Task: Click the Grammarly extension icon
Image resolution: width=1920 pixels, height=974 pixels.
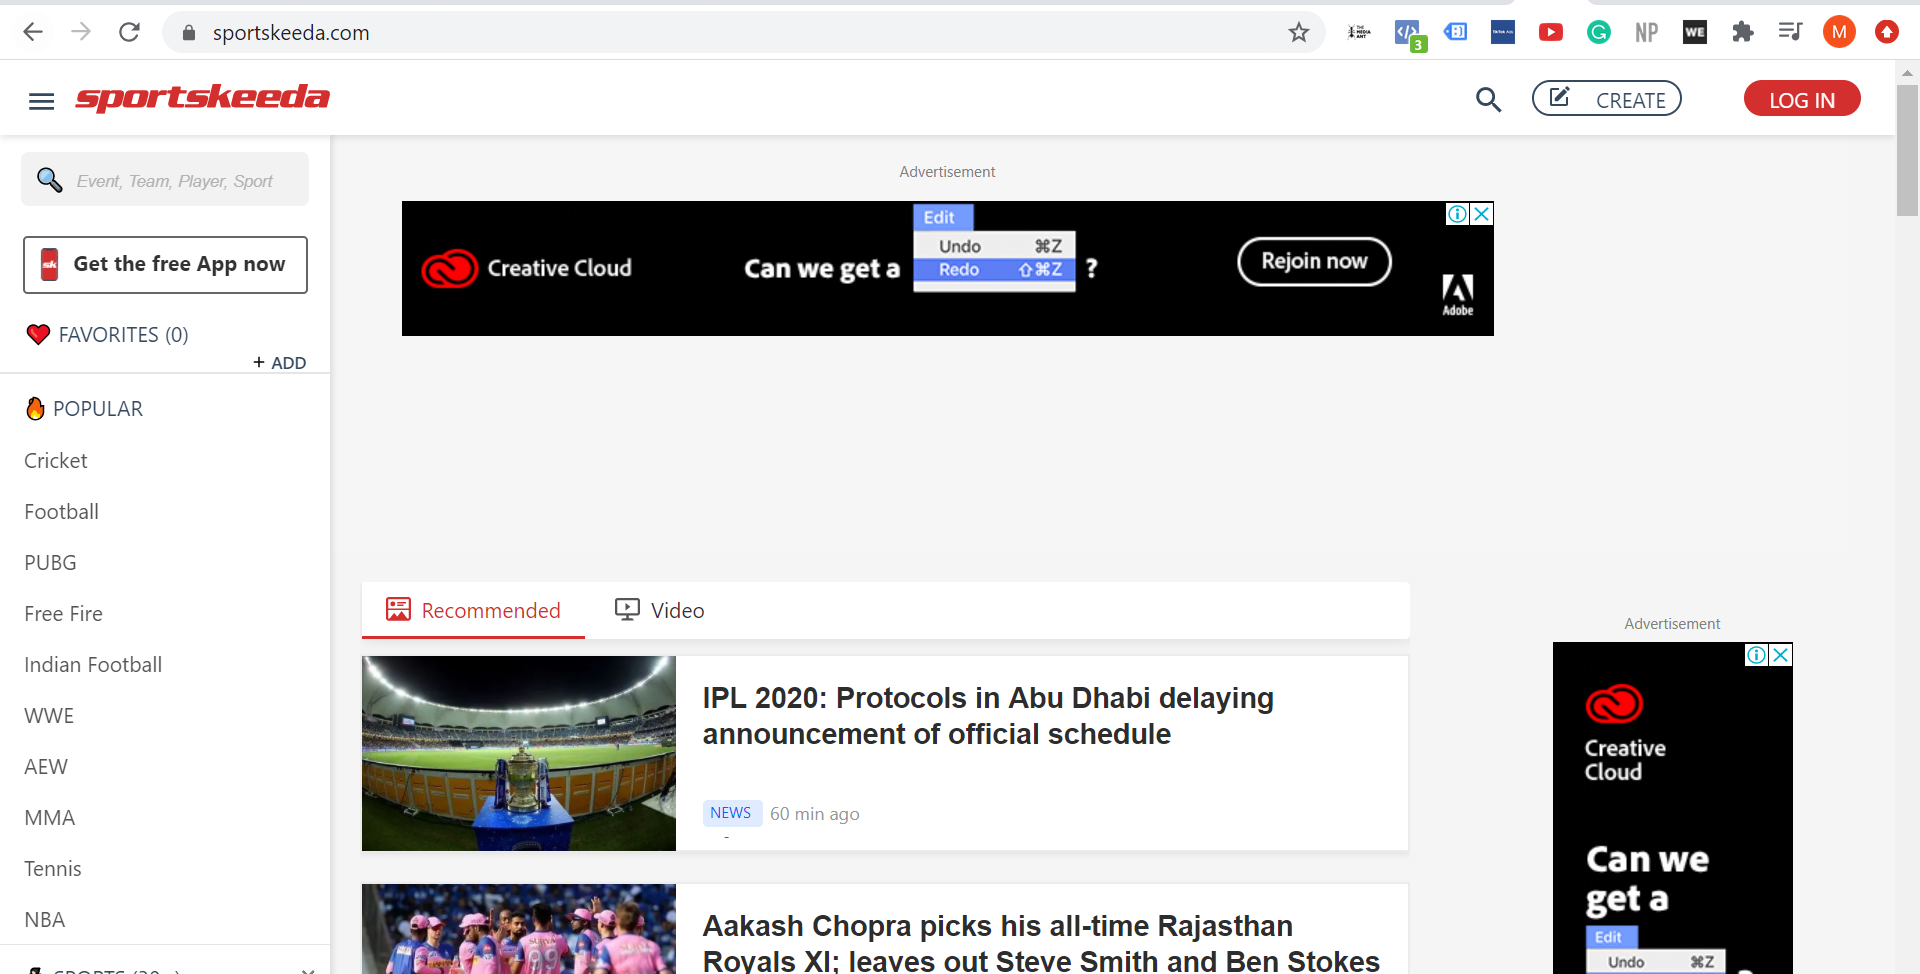Action: 1598,31
